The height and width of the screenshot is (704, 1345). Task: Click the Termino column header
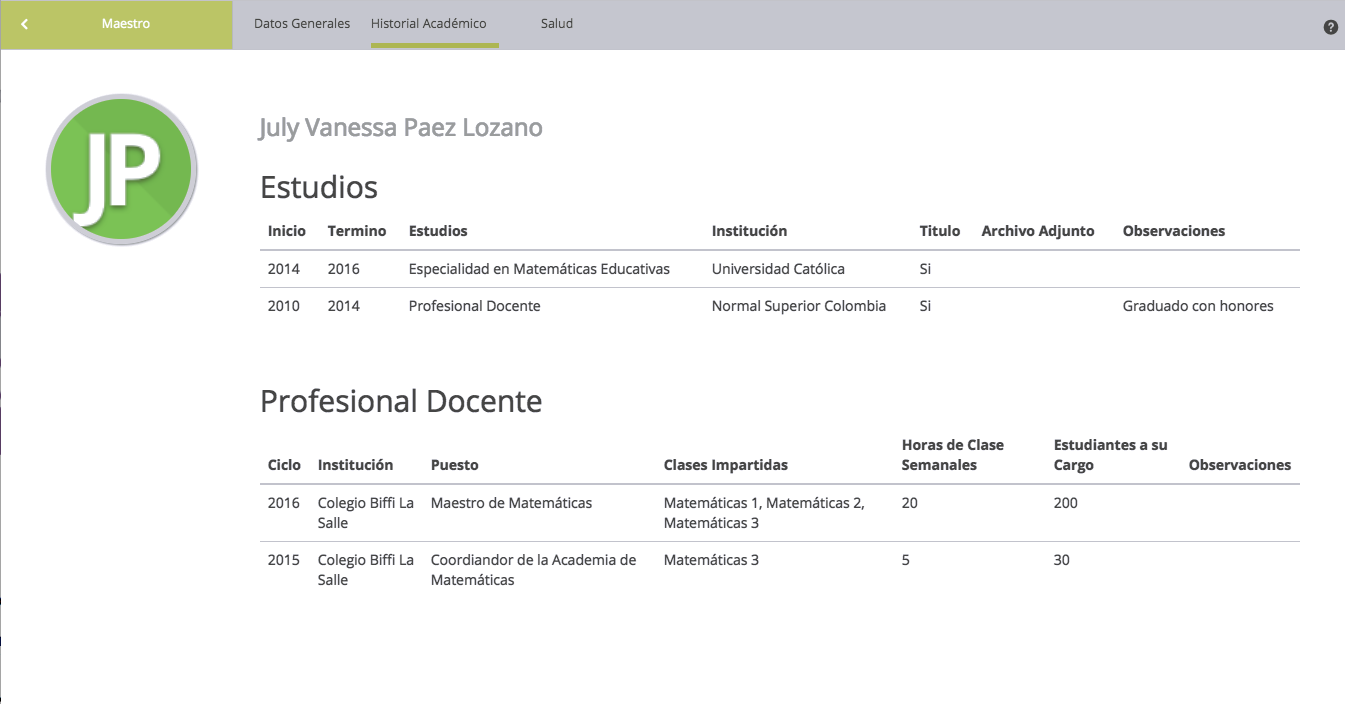356,231
